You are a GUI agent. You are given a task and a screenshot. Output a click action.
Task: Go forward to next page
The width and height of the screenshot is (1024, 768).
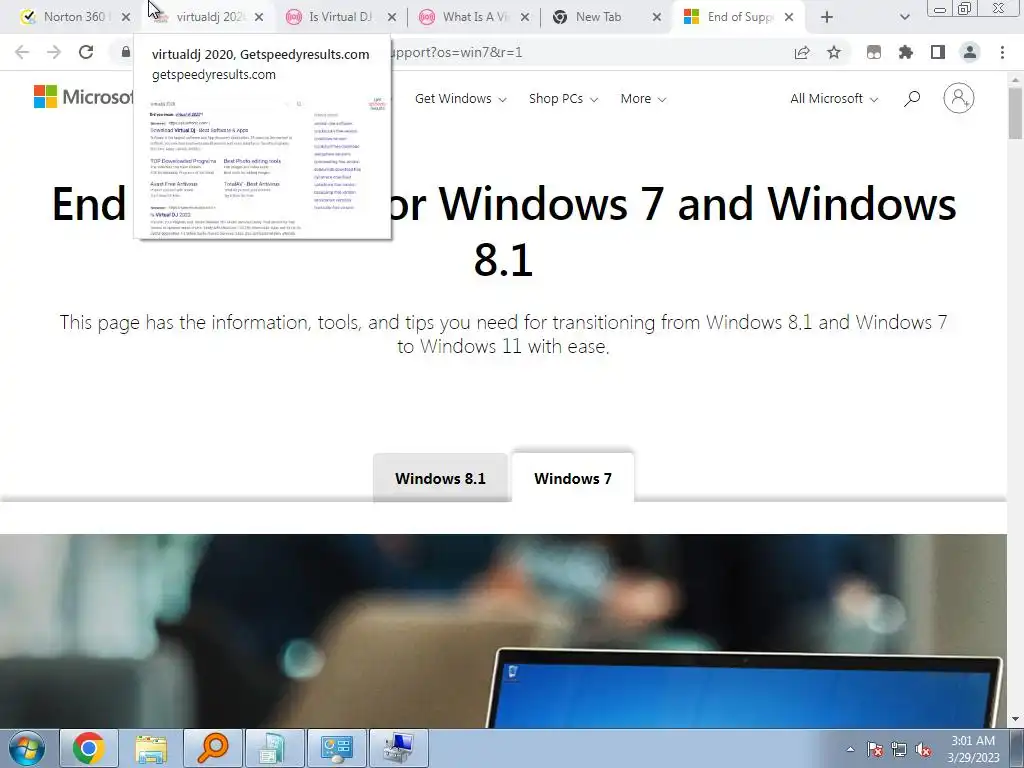click(54, 52)
